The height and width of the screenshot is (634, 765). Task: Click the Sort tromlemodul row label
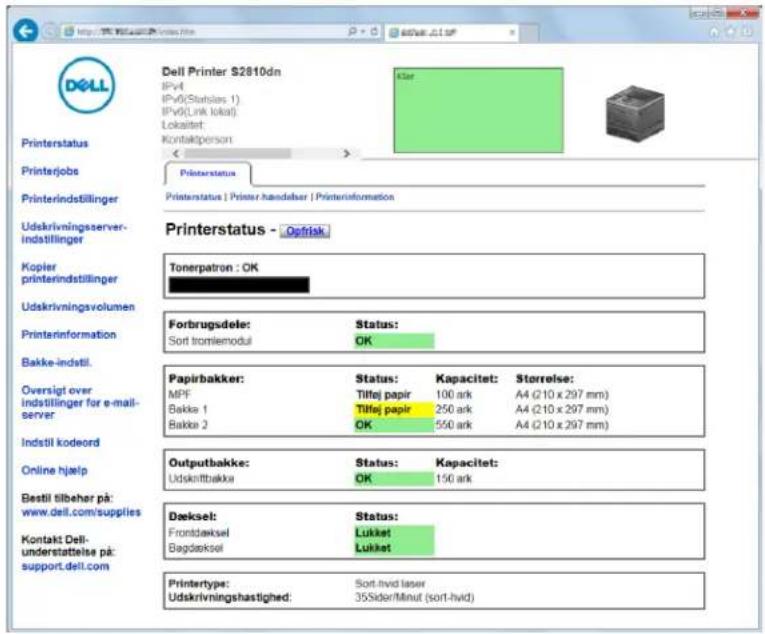pyautogui.click(x=210, y=341)
